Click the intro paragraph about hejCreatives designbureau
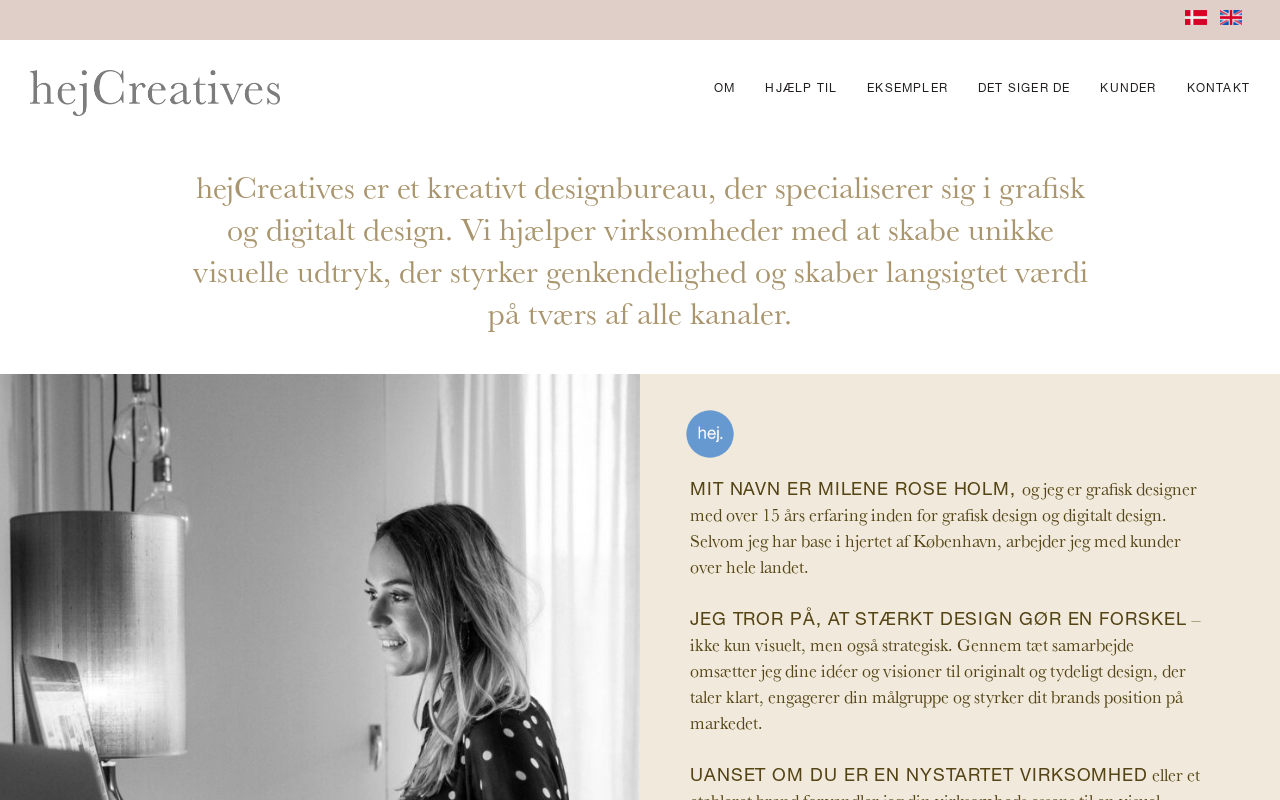The width and height of the screenshot is (1280, 800). click(x=640, y=251)
